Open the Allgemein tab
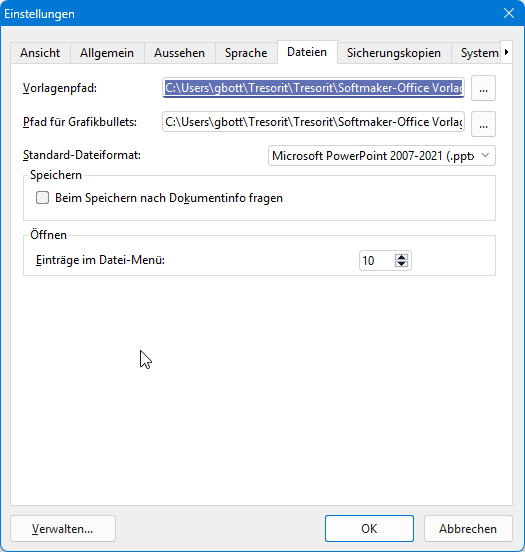The width and height of the screenshot is (525, 552). click(107, 53)
